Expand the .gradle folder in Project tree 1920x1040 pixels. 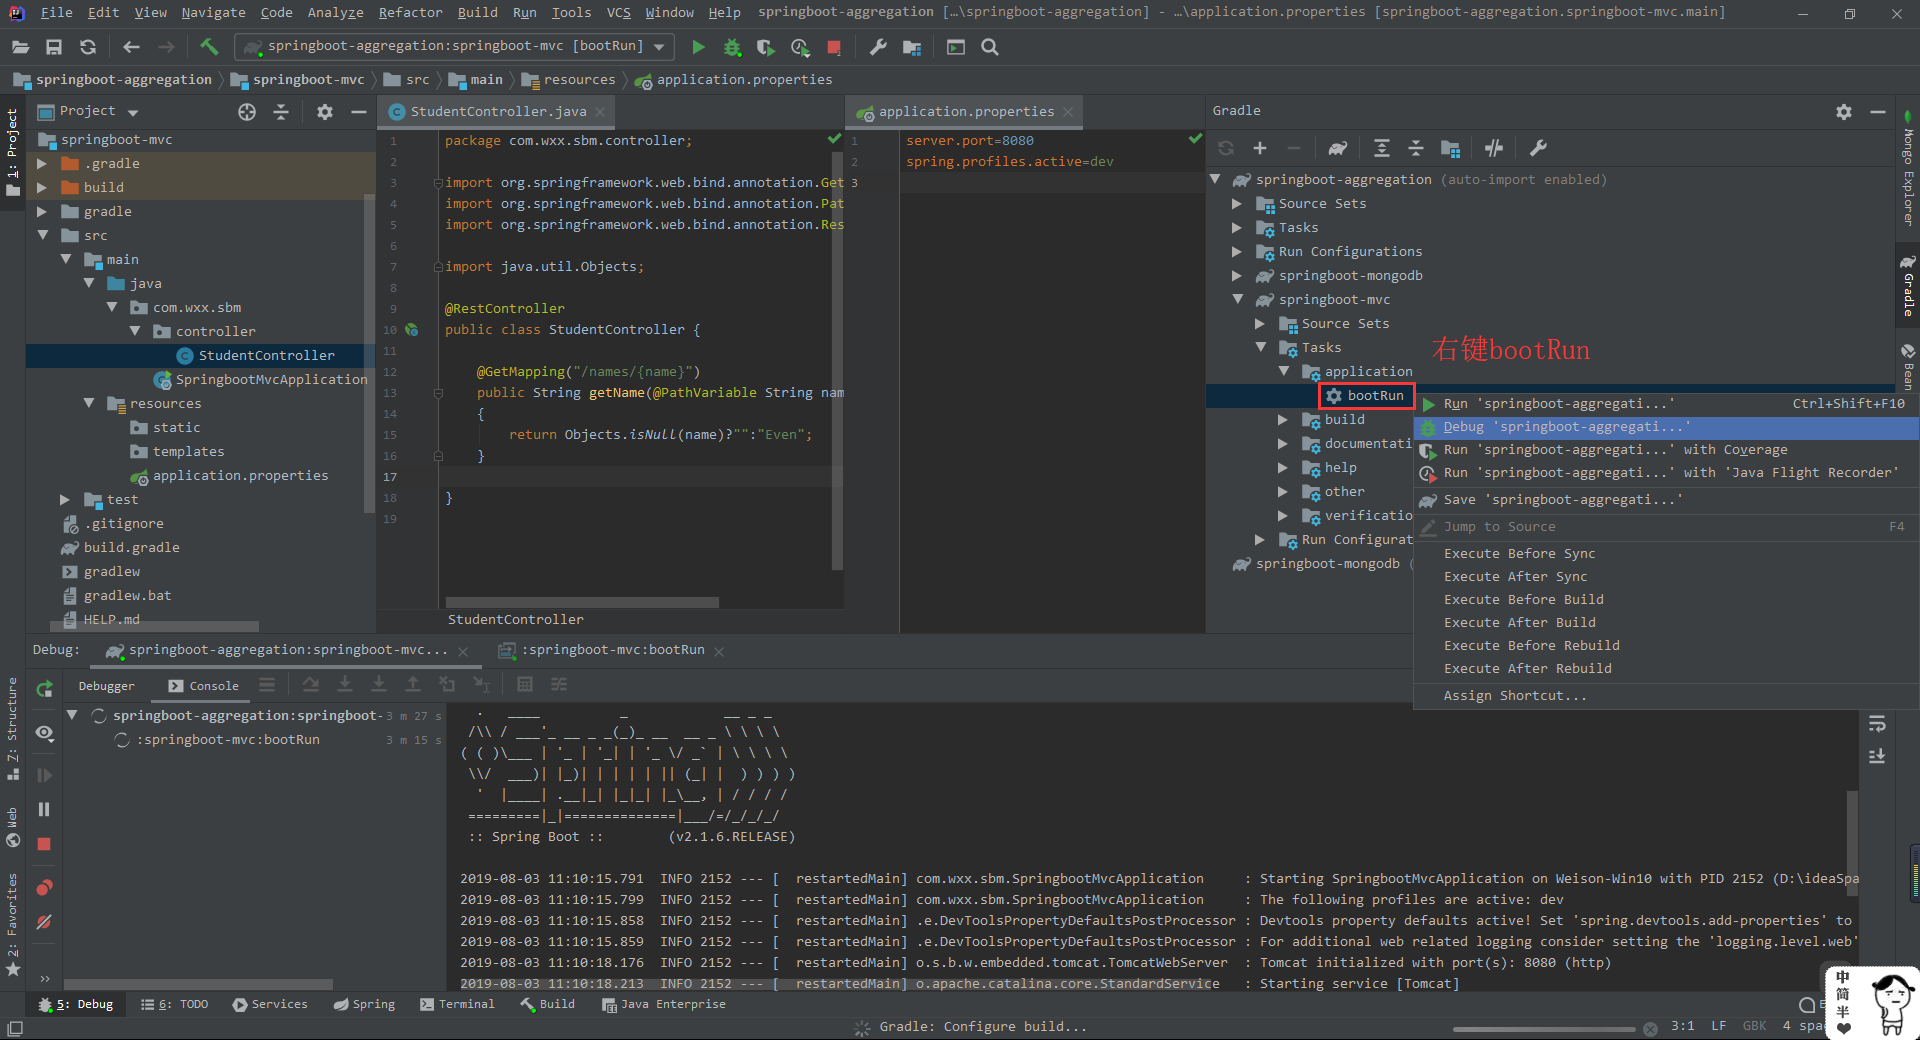[42, 164]
